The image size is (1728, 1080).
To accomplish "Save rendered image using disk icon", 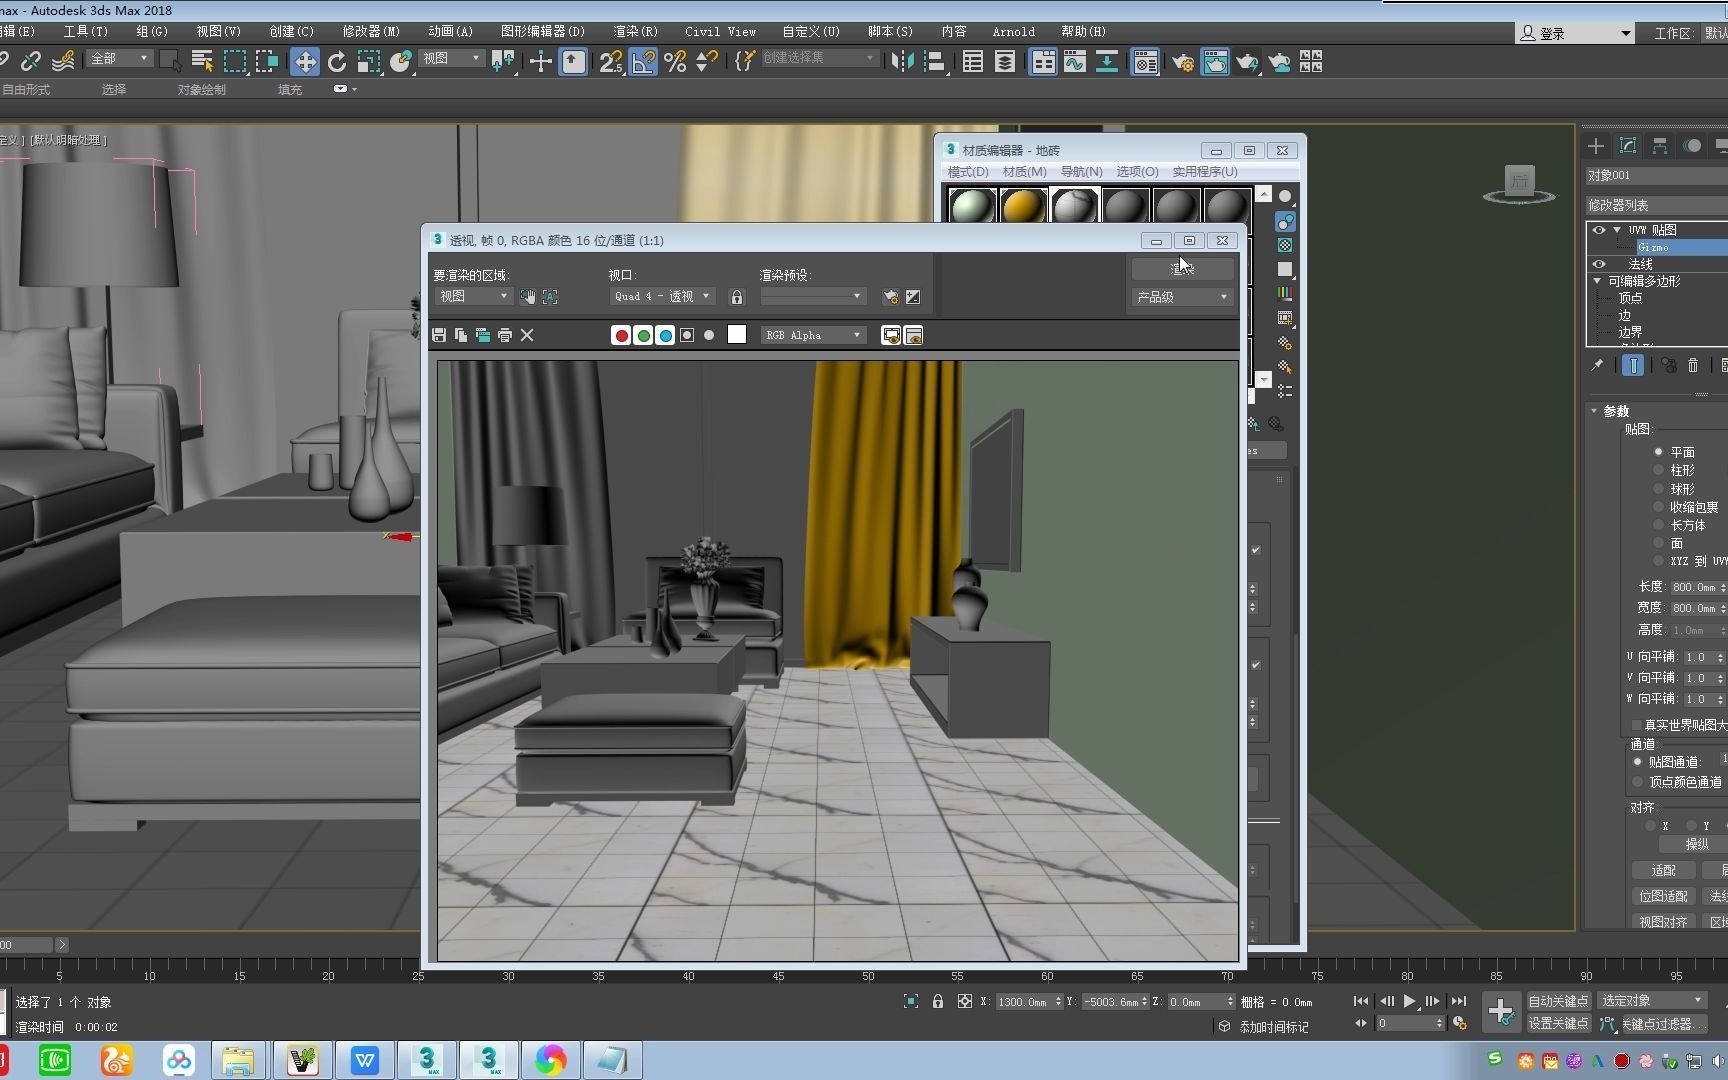I will (439, 335).
